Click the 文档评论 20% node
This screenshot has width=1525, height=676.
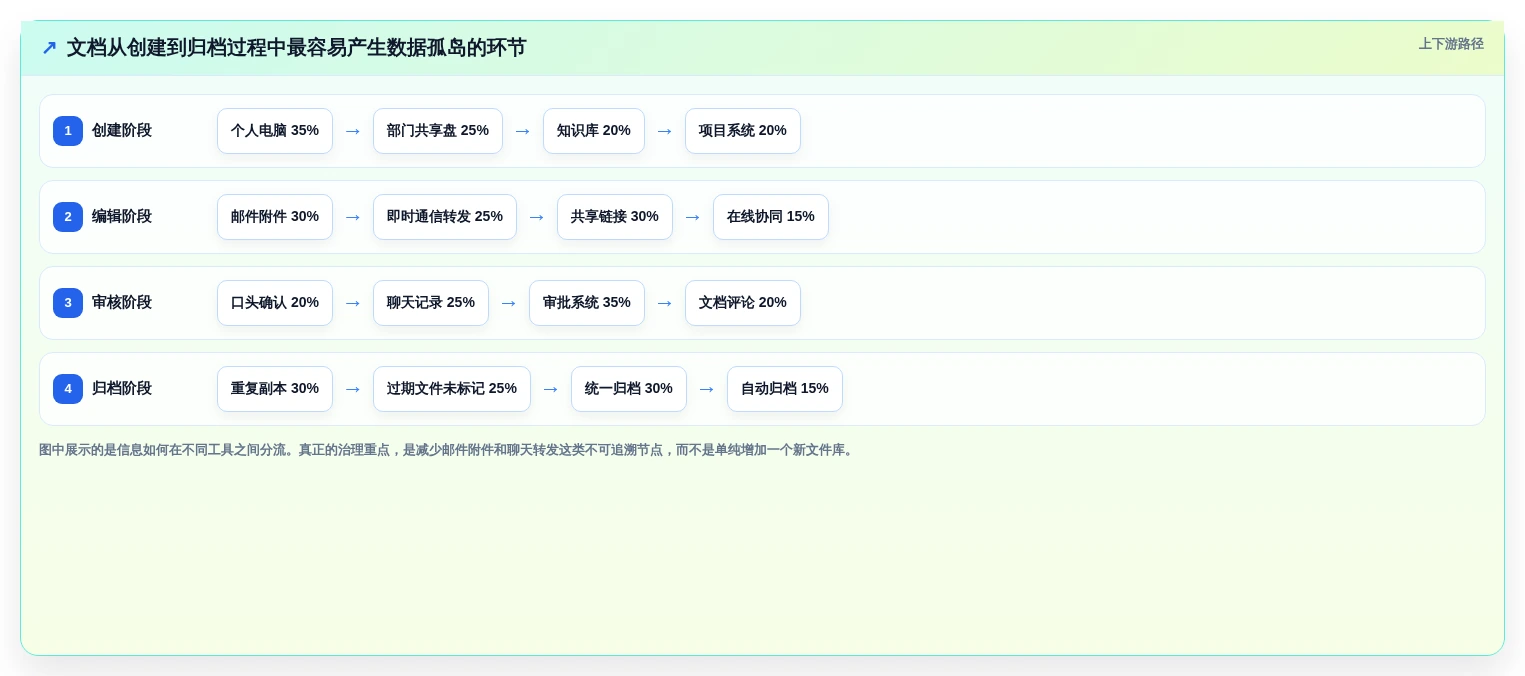coord(743,303)
